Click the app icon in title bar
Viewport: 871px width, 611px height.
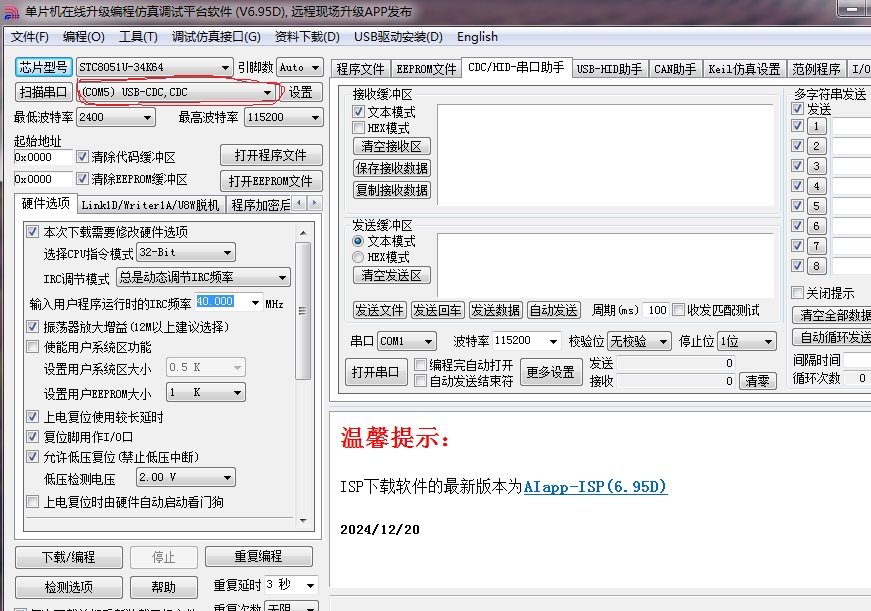(12, 12)
